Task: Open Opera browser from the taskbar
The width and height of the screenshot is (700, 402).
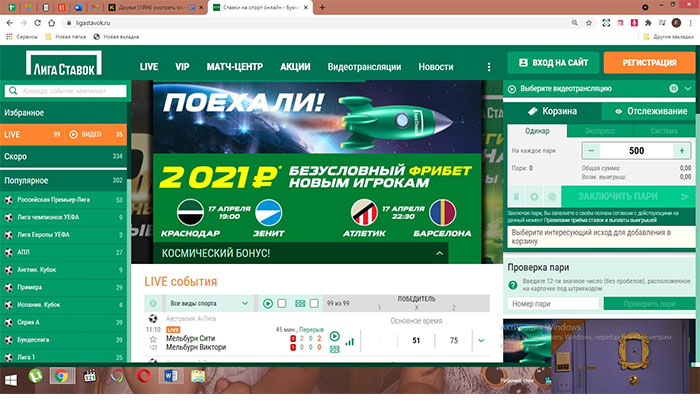Action: pyautogui.click(x=144, y=376)
